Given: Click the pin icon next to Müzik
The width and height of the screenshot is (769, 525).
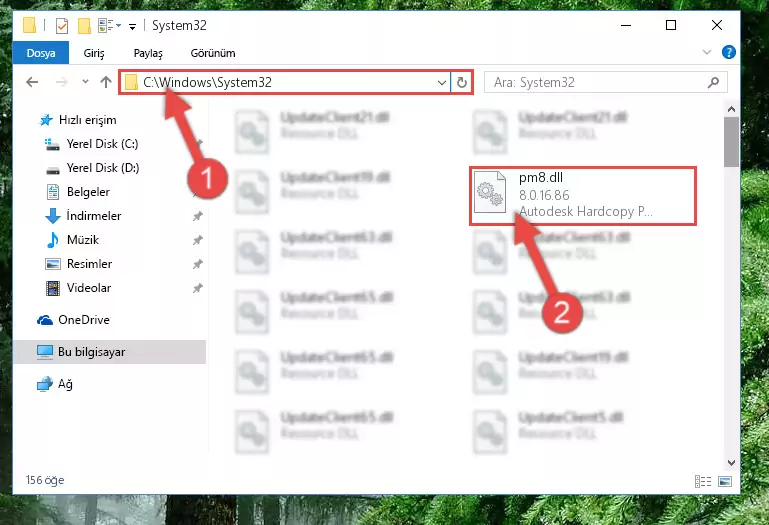Looking at the screenshot, I should tap(198, 240).
